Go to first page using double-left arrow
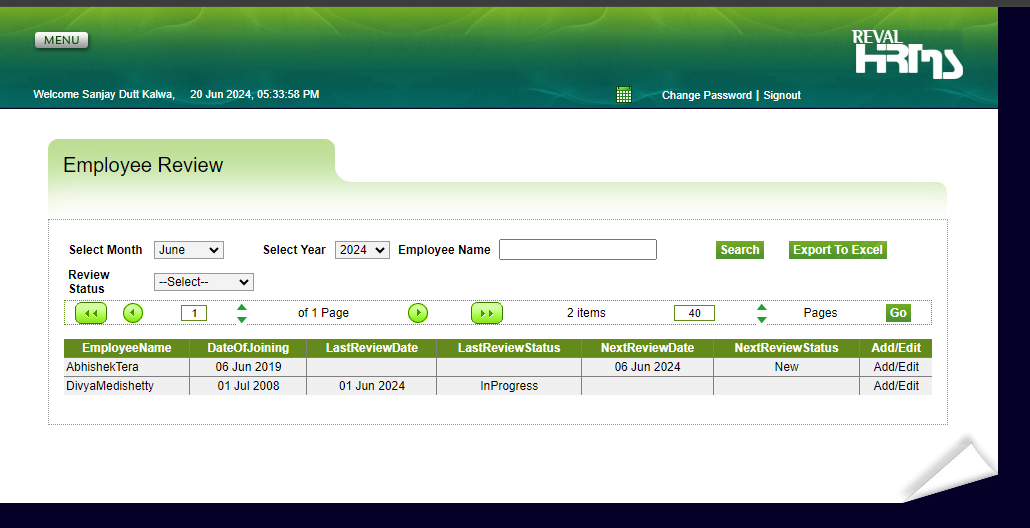The image size is (1030, 528). 91,313
